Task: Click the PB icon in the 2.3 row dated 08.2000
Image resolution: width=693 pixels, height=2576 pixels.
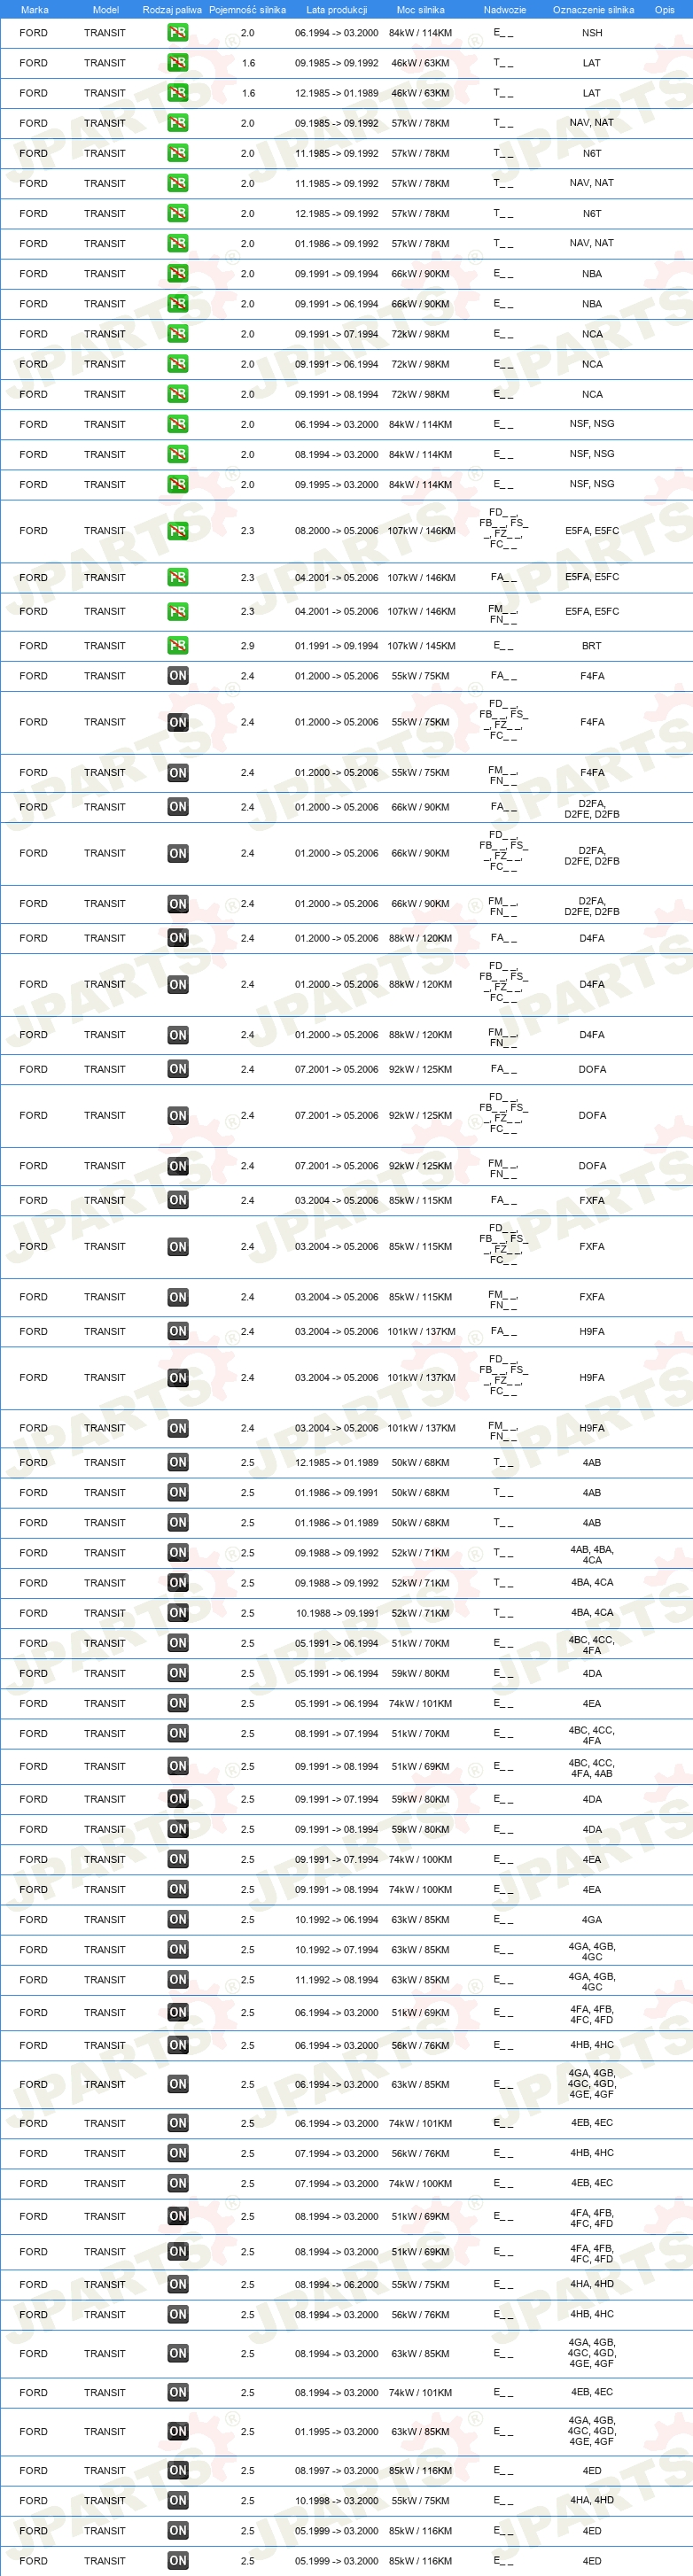Action: [x=178, y=531]
